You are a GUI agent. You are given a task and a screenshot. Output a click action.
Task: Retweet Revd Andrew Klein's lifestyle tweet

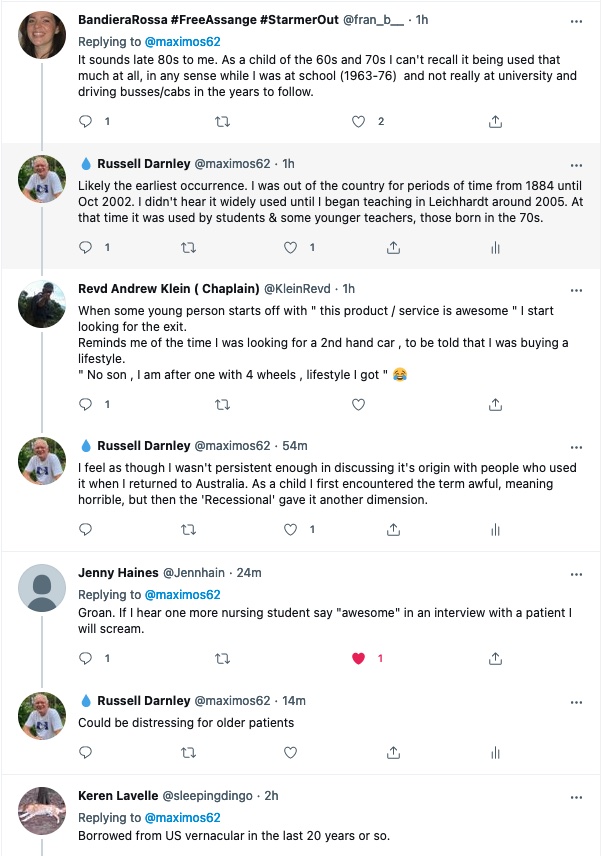pyautogui.click(x=223, y=404)
